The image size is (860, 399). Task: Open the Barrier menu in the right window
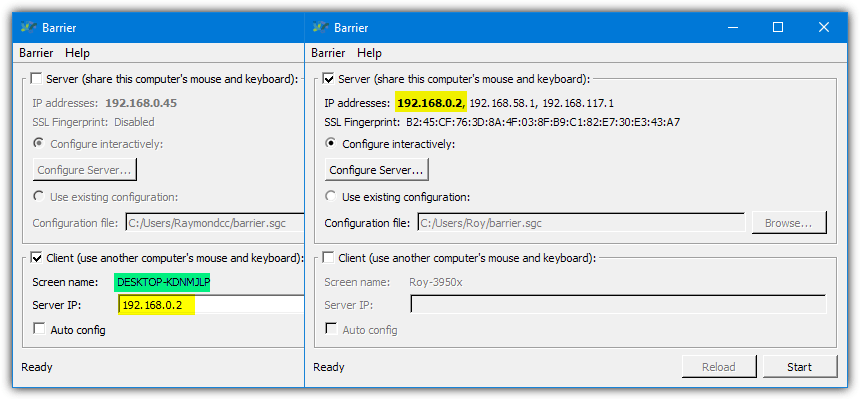328,53
